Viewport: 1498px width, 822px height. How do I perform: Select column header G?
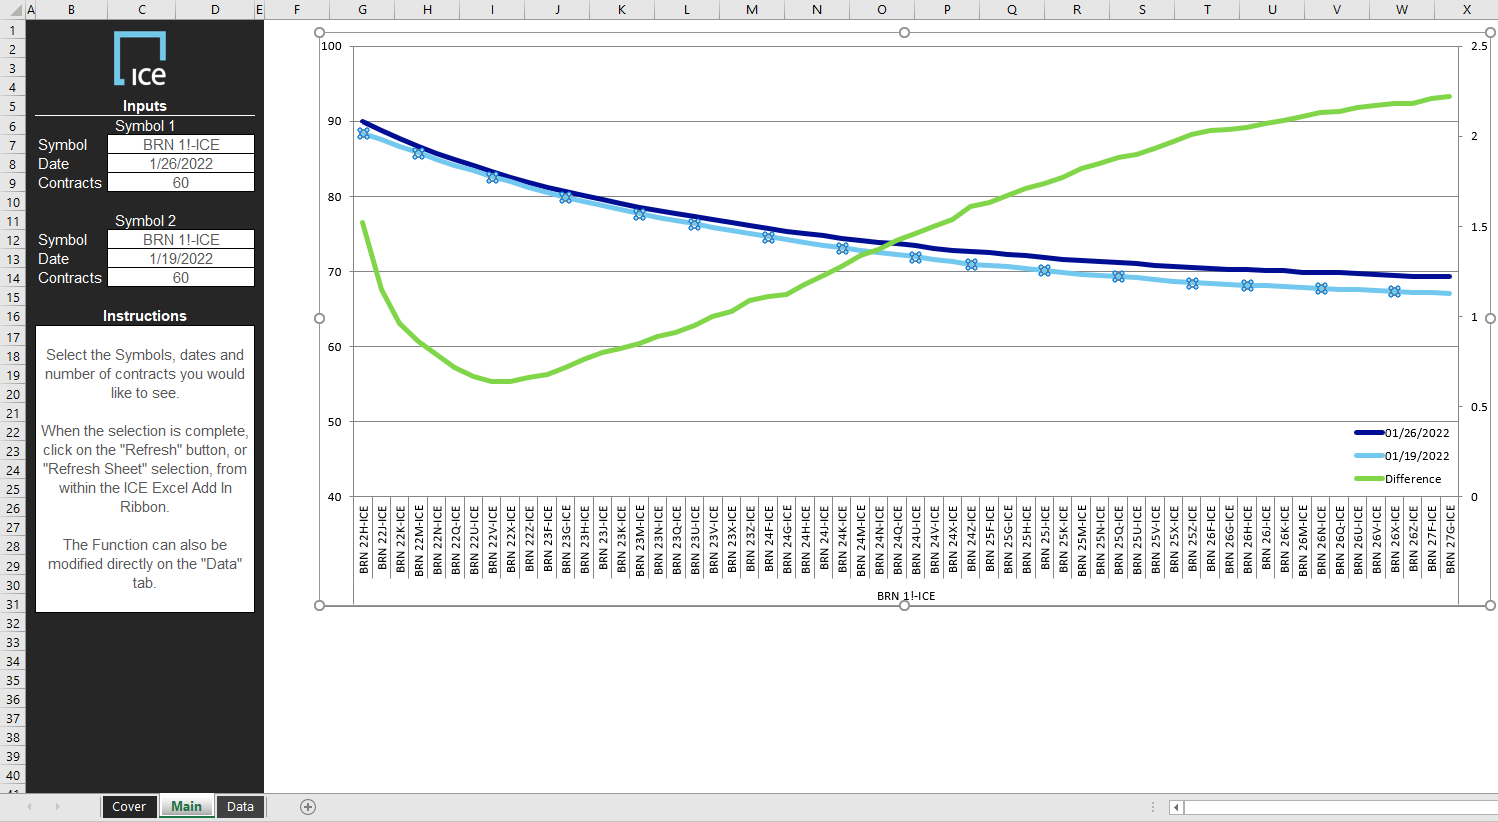tap(362, 9)
